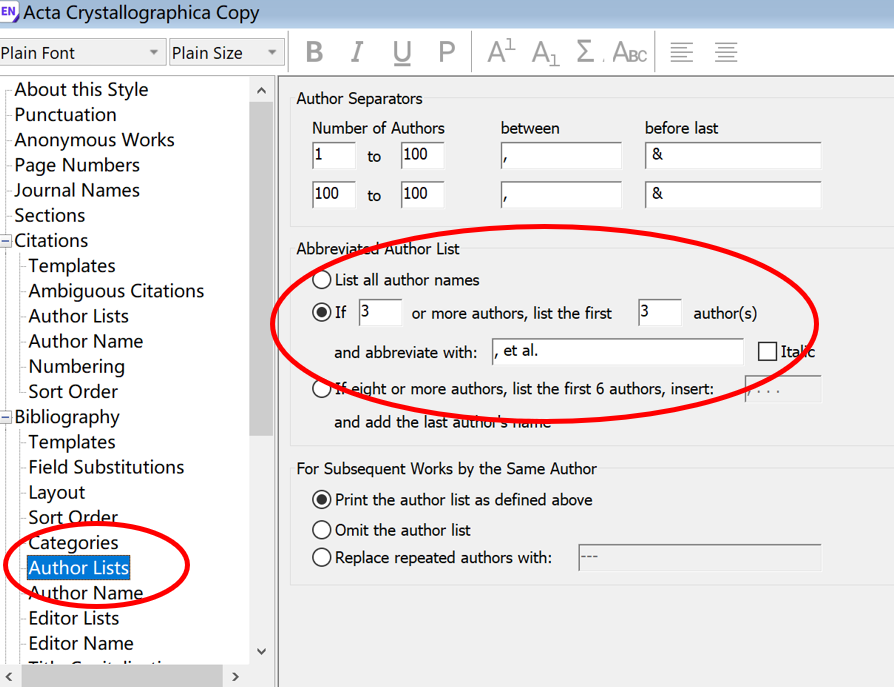Image resolution: width=896 pixels, height=687 pixels.
Task: Open Sort Order under Bibliography
Action: pos(73,517)
